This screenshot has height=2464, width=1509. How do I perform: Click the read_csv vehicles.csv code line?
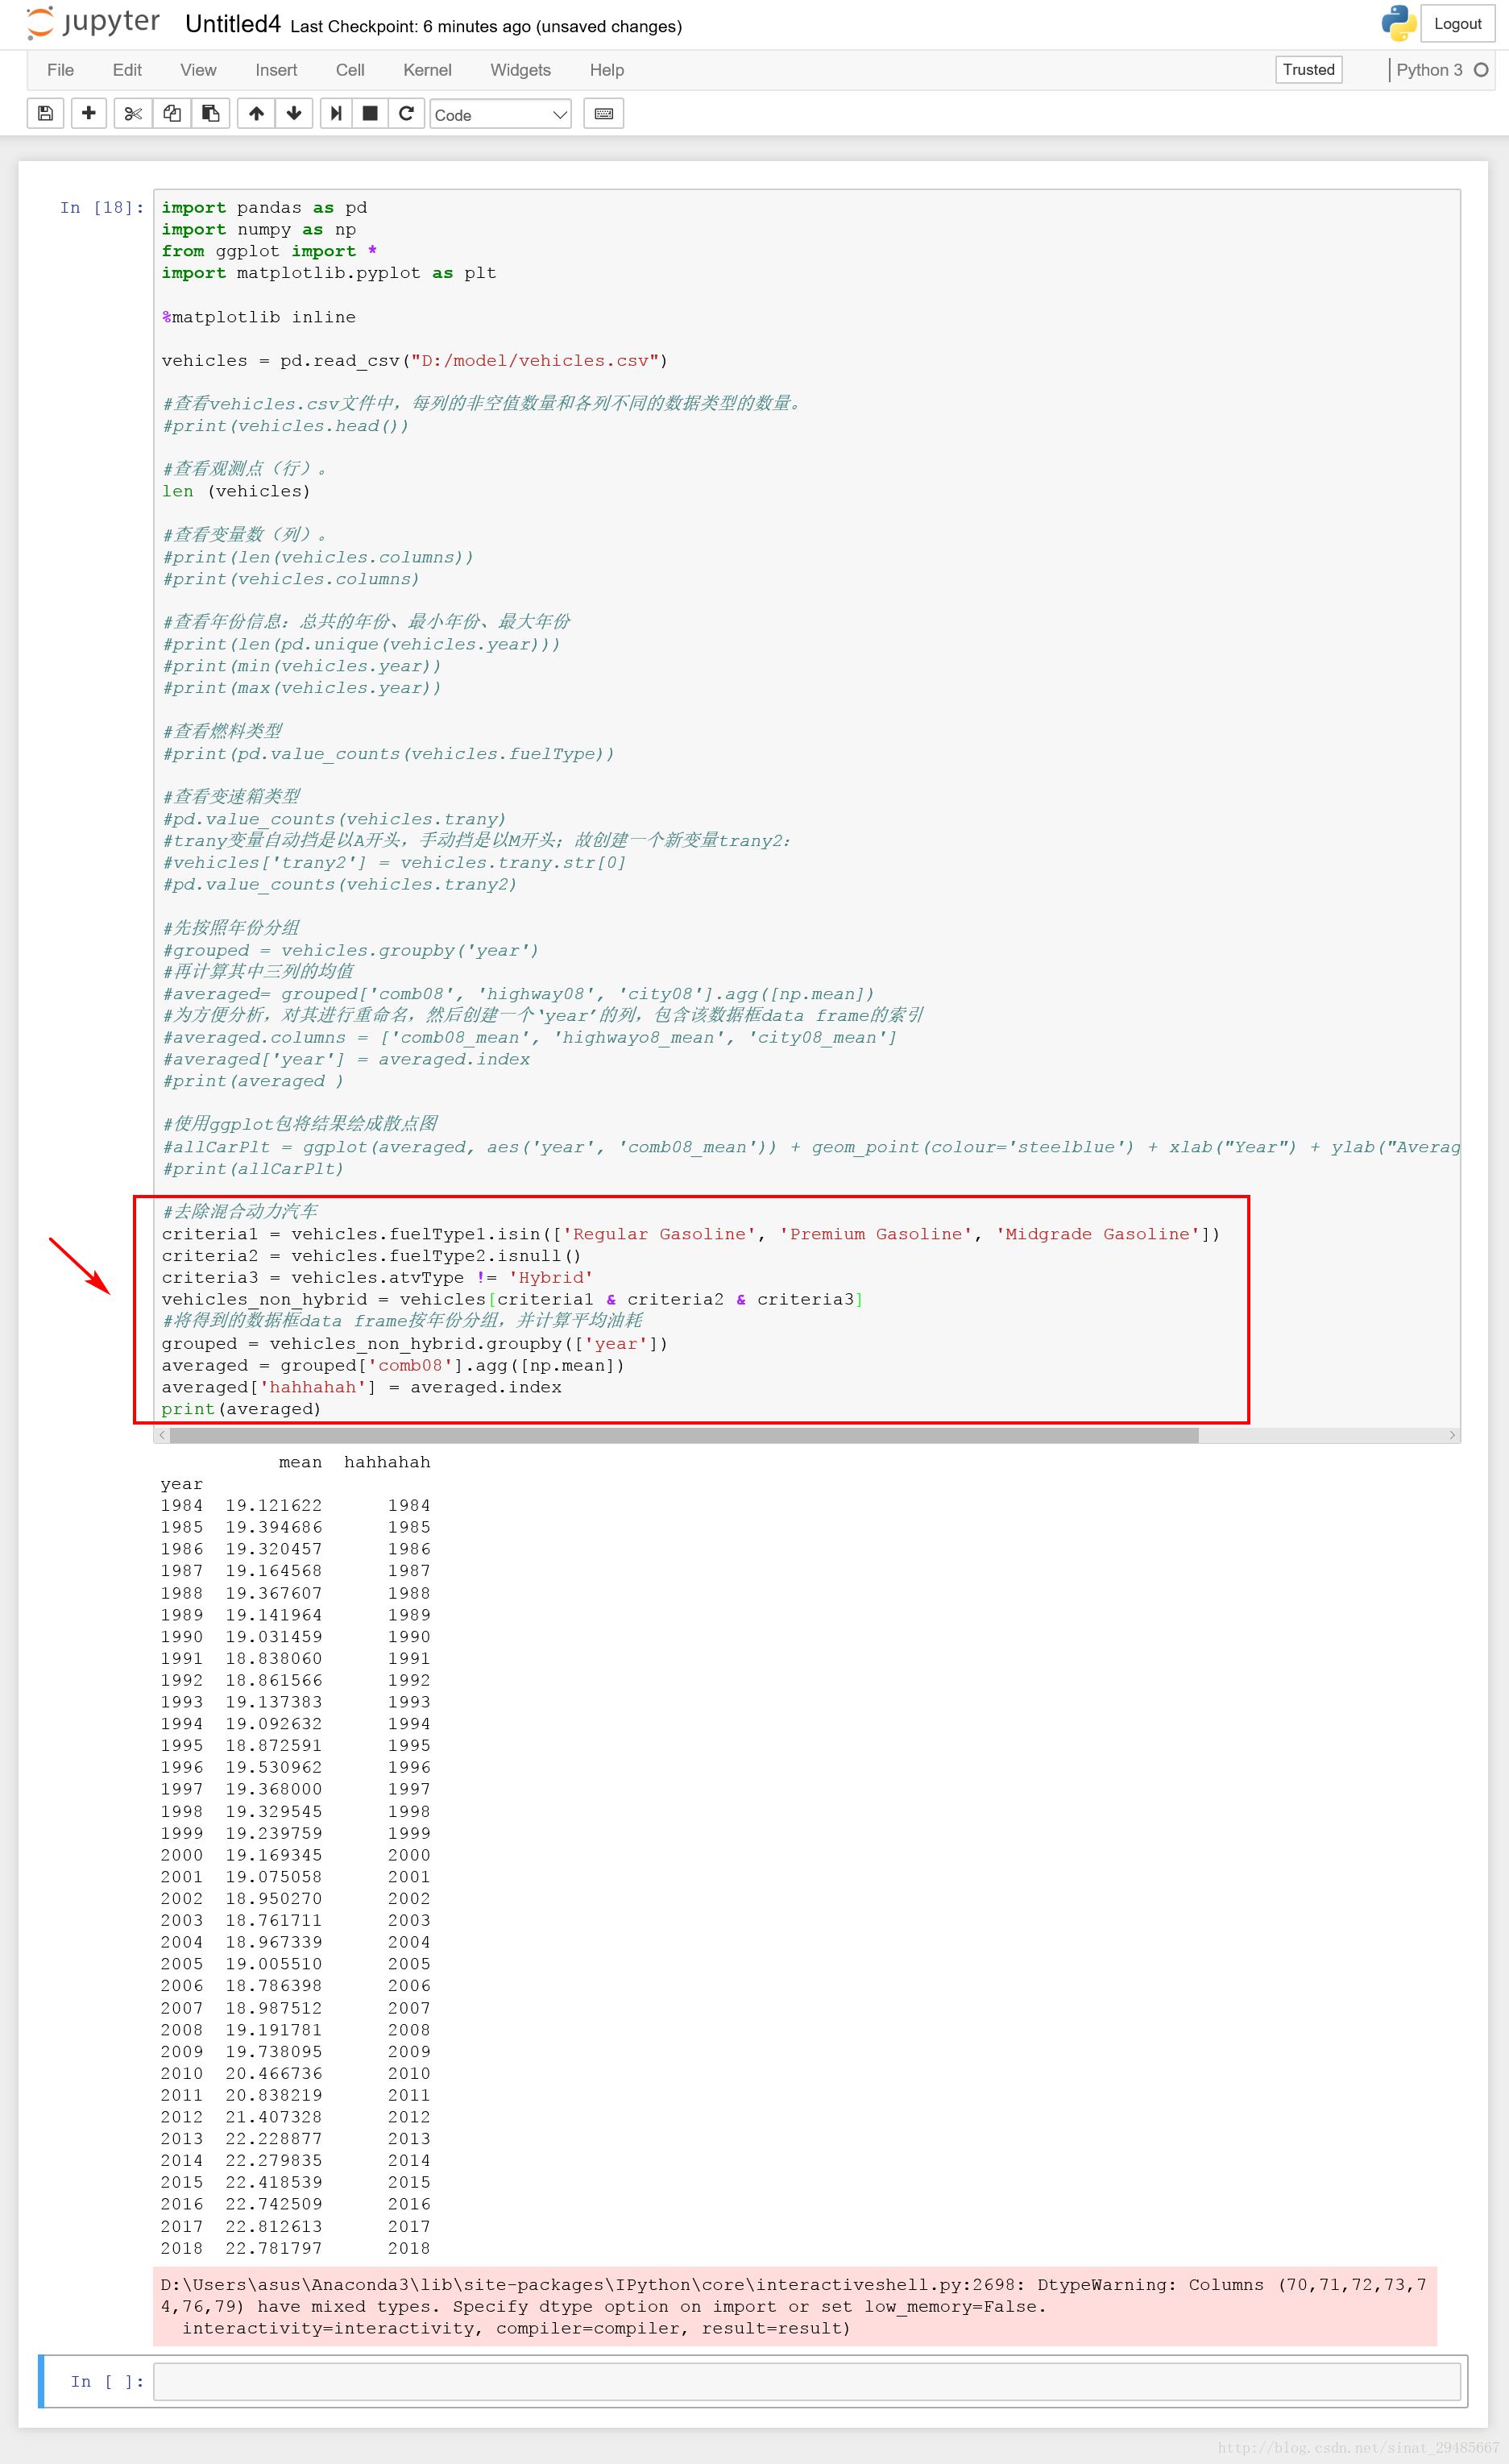point(414,361)
